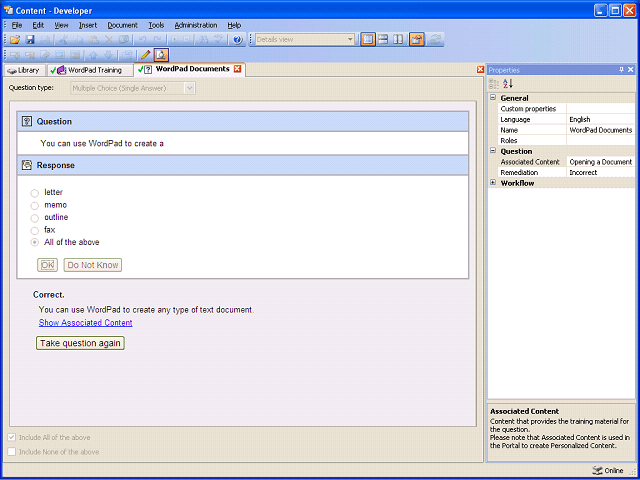Open the Help menu
Viewport: 640px width, 480px height.
click(x=234, y=25)
